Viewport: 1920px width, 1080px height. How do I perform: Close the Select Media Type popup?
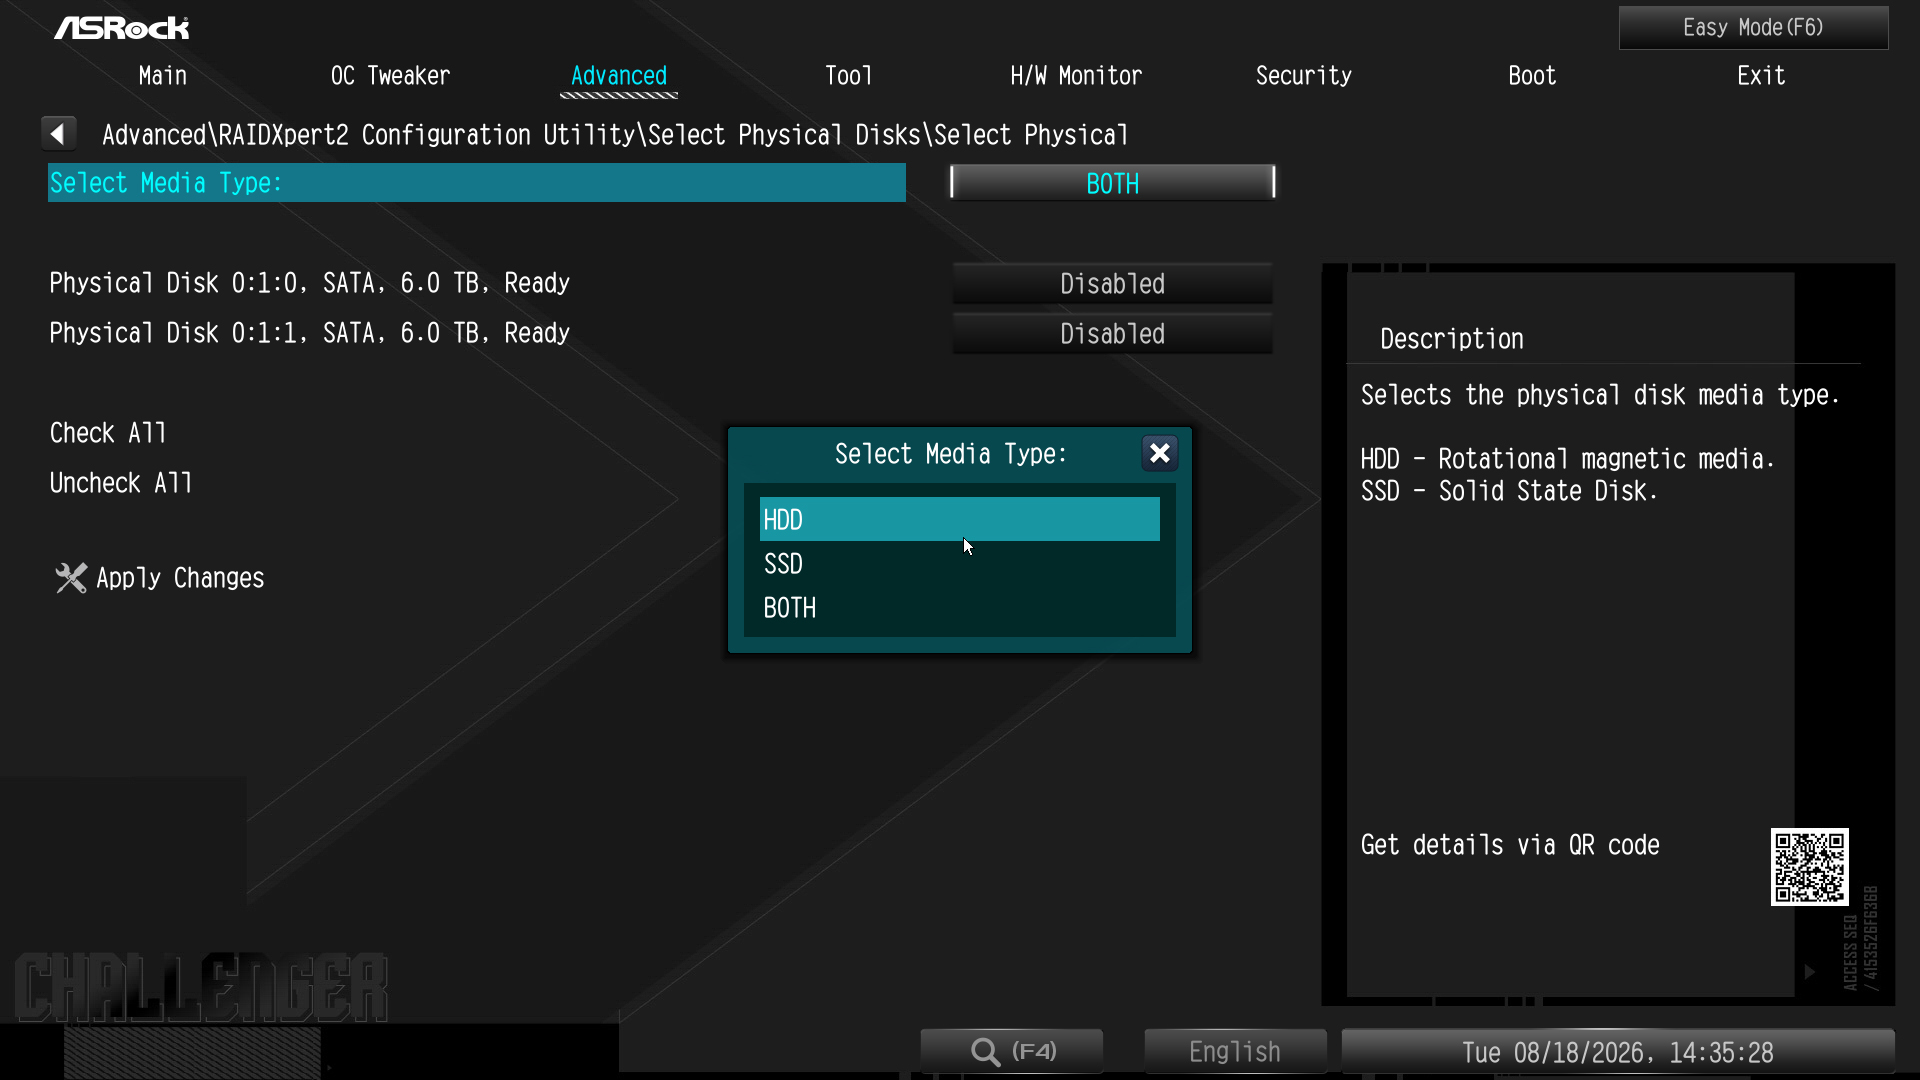[1159, 454]
